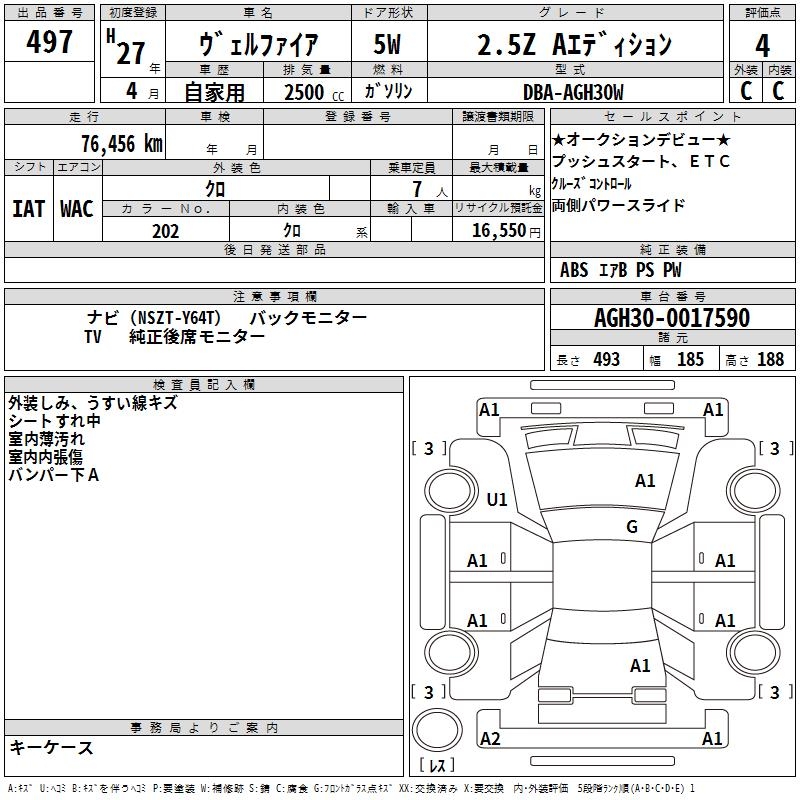800x800 pixels.
Task: Select the grade 2.5Z Aエディション
Action: (x=574, y=45)
